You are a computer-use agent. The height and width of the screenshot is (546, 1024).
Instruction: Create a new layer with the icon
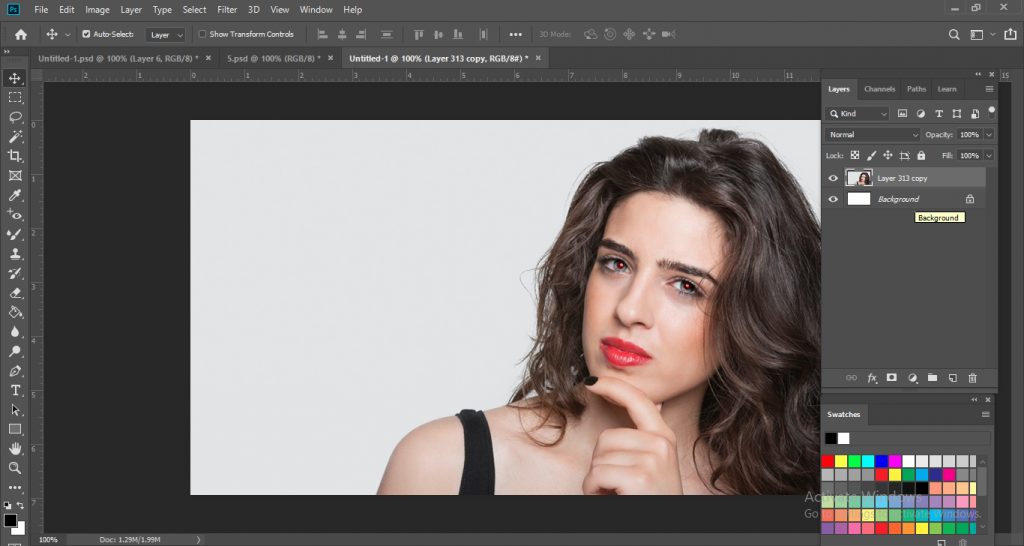953,378
